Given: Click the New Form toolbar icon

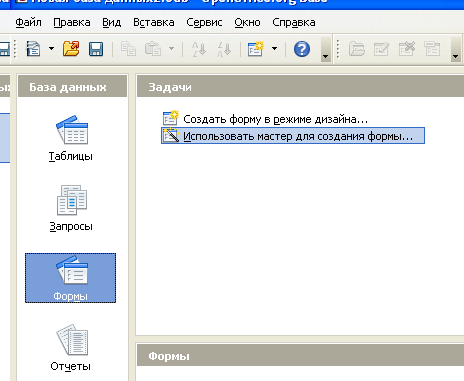Looking at the screenshot, I should pos(256,49).
